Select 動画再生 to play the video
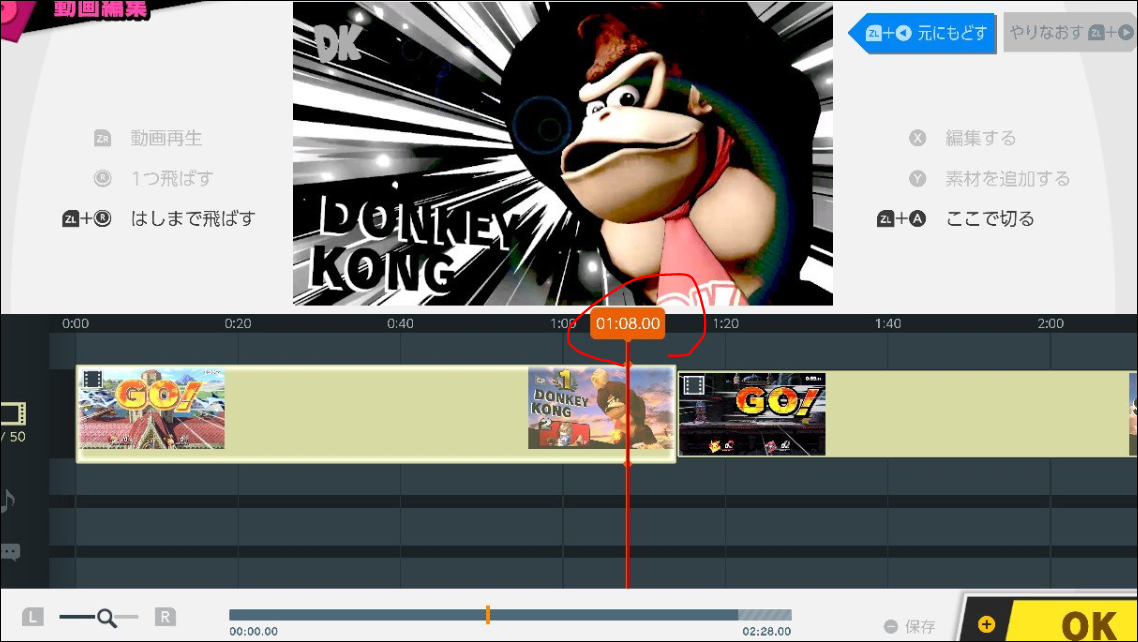Image resolution: width=1138 pixels, height=642 pixels. [x=166, y=138]
